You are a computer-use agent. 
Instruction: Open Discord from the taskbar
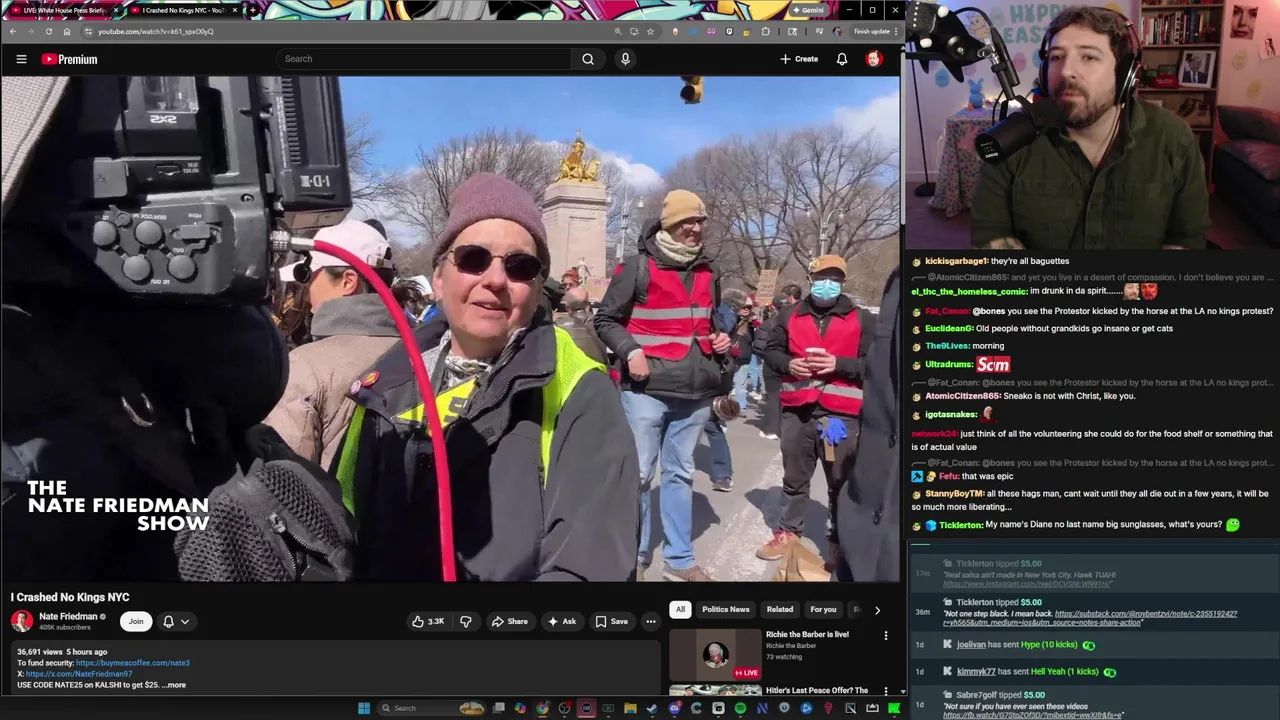[x=674, y=708]
